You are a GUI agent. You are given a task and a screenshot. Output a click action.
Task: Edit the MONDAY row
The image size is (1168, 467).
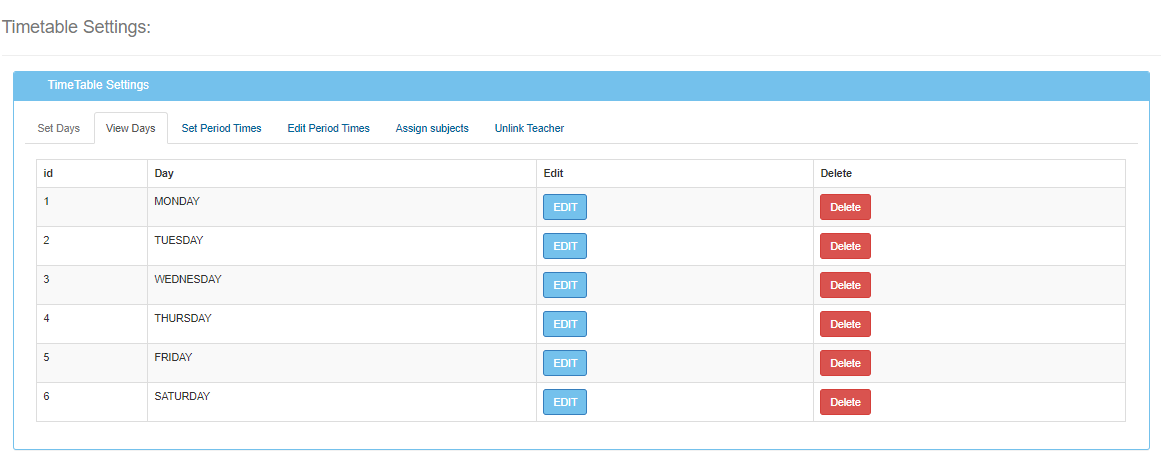point(565,207)
